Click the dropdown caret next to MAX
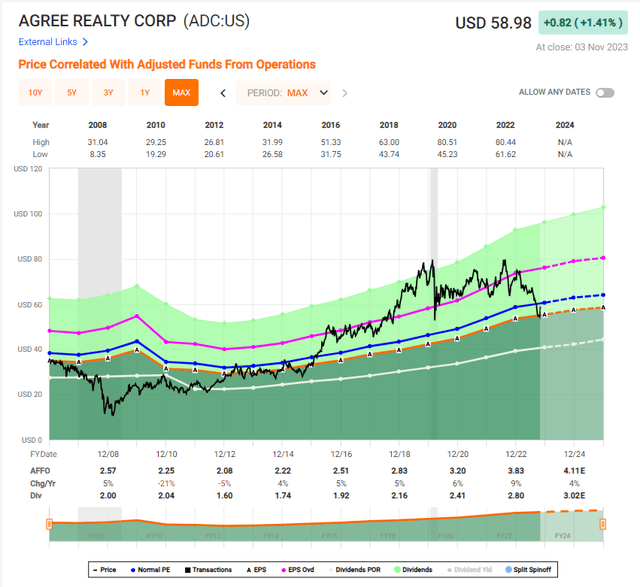The image size is (640, 587). pos(323,93)
